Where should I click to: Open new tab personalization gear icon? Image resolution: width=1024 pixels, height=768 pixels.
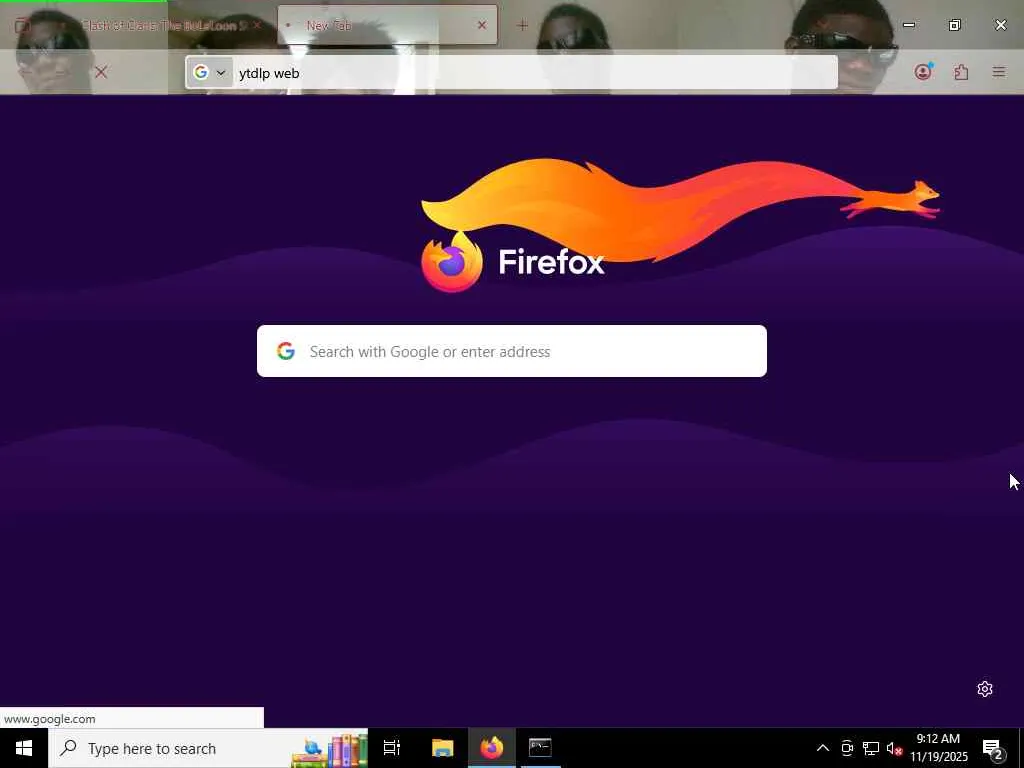(x=985, y=689)
